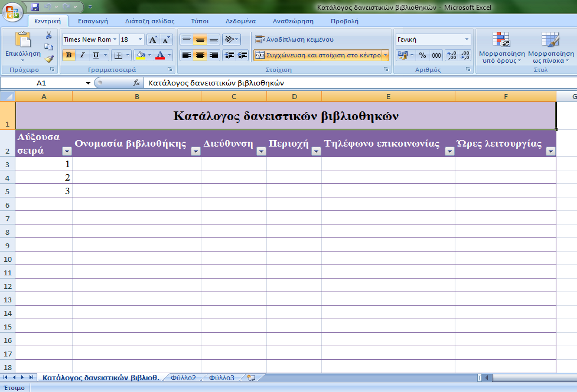Cut selection with scissors icon
This screenshot has height=392, width=577.
49,35
